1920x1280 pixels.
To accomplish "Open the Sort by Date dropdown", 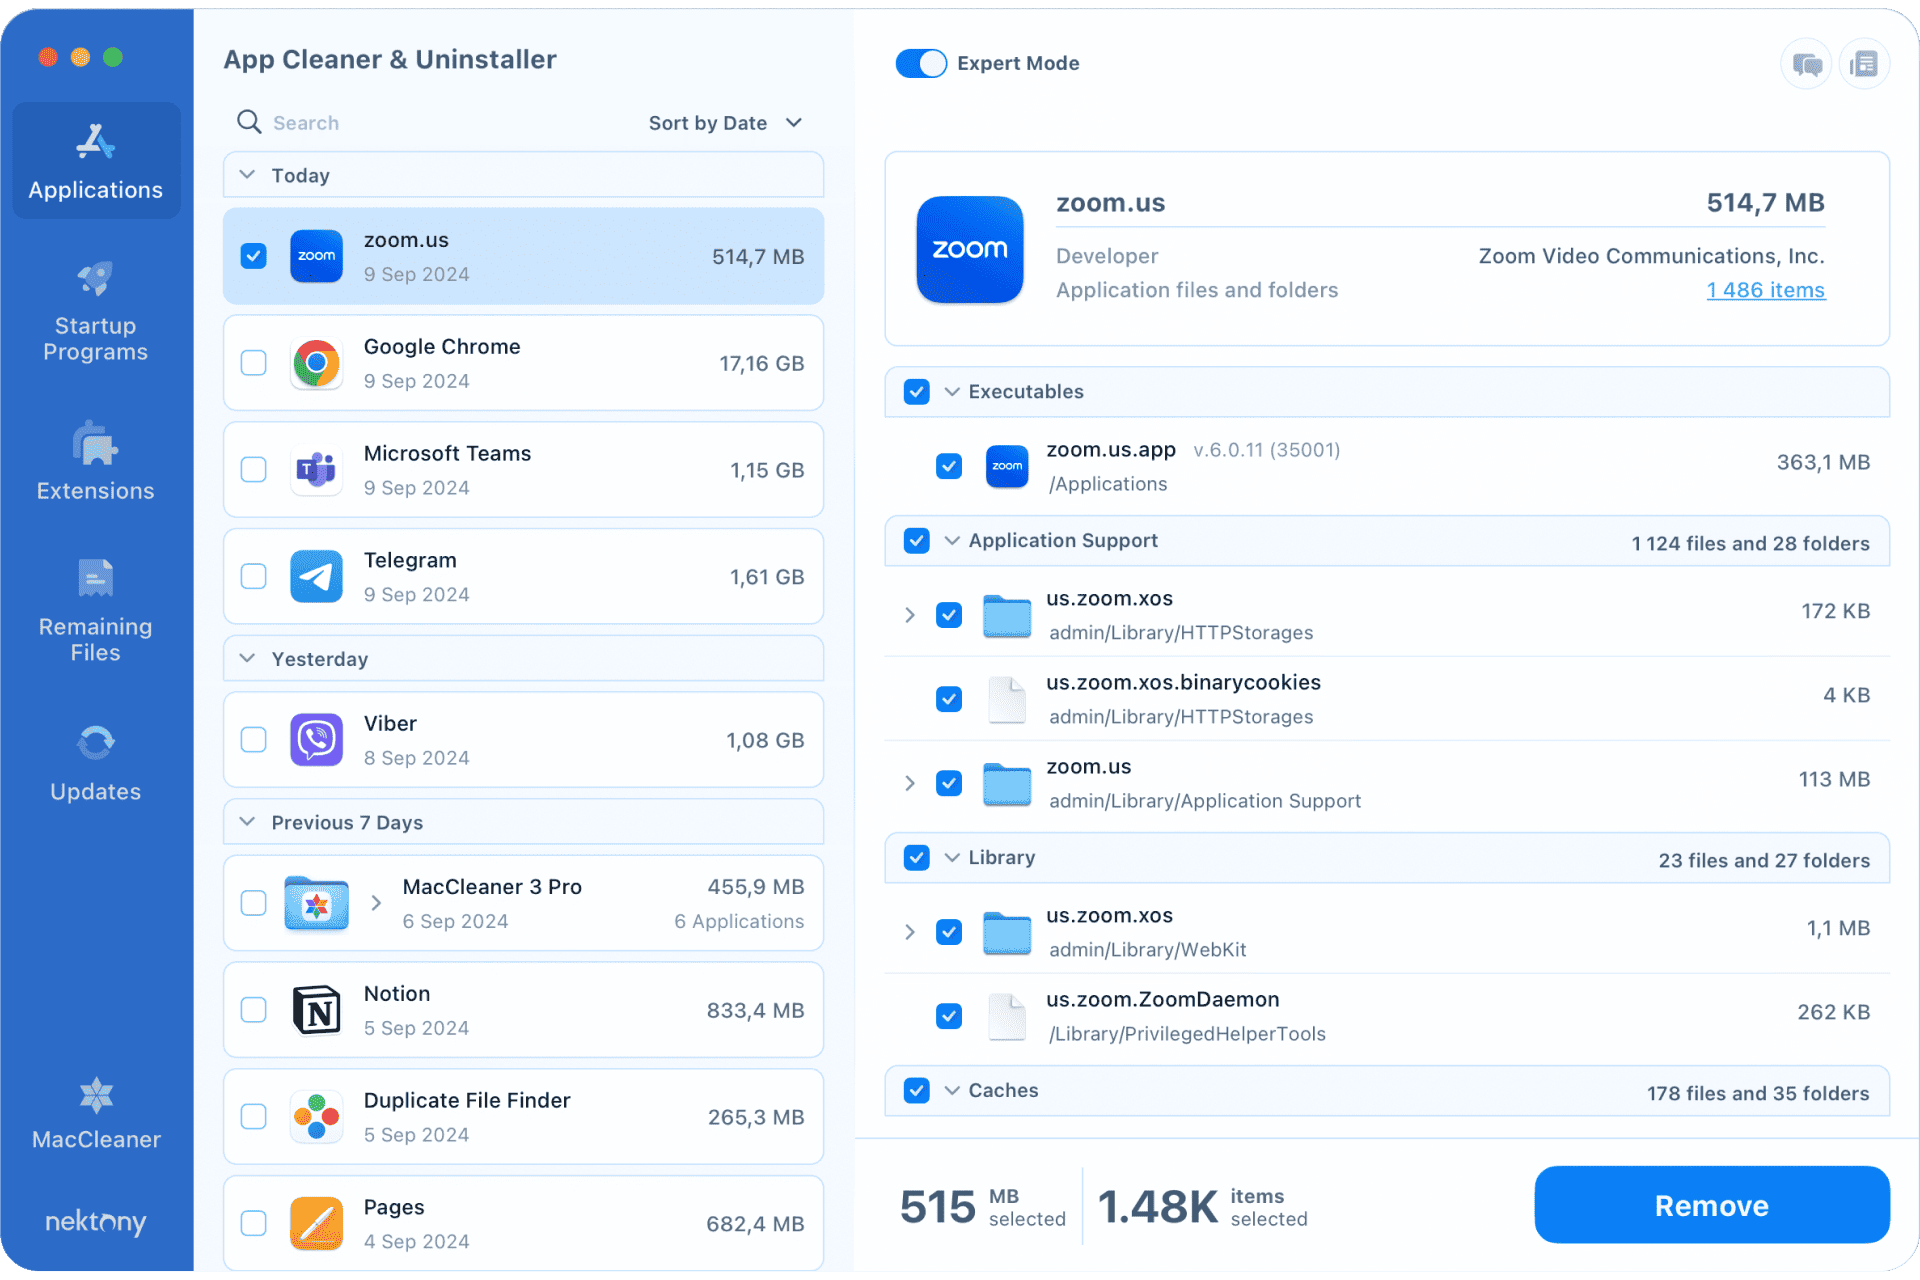I will pos(725,123).
